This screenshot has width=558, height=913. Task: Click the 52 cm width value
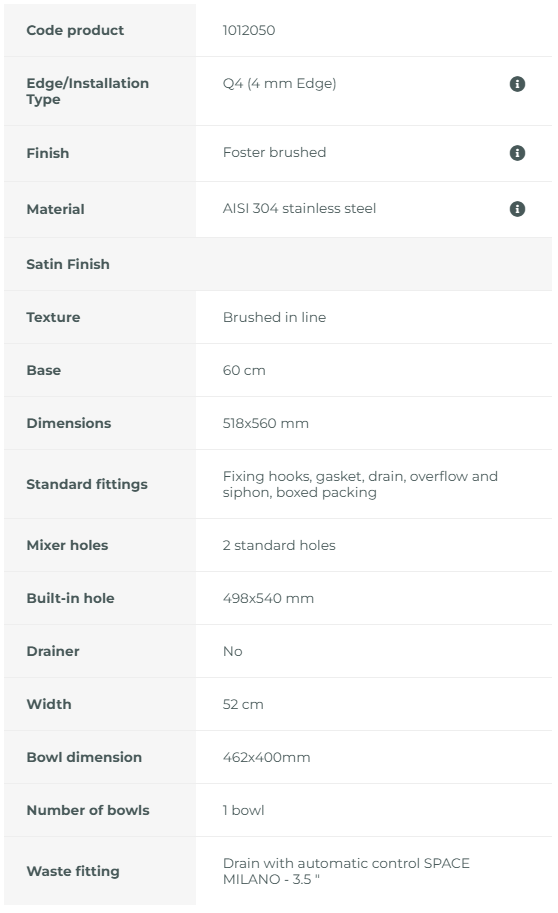(x=243, y=705)
